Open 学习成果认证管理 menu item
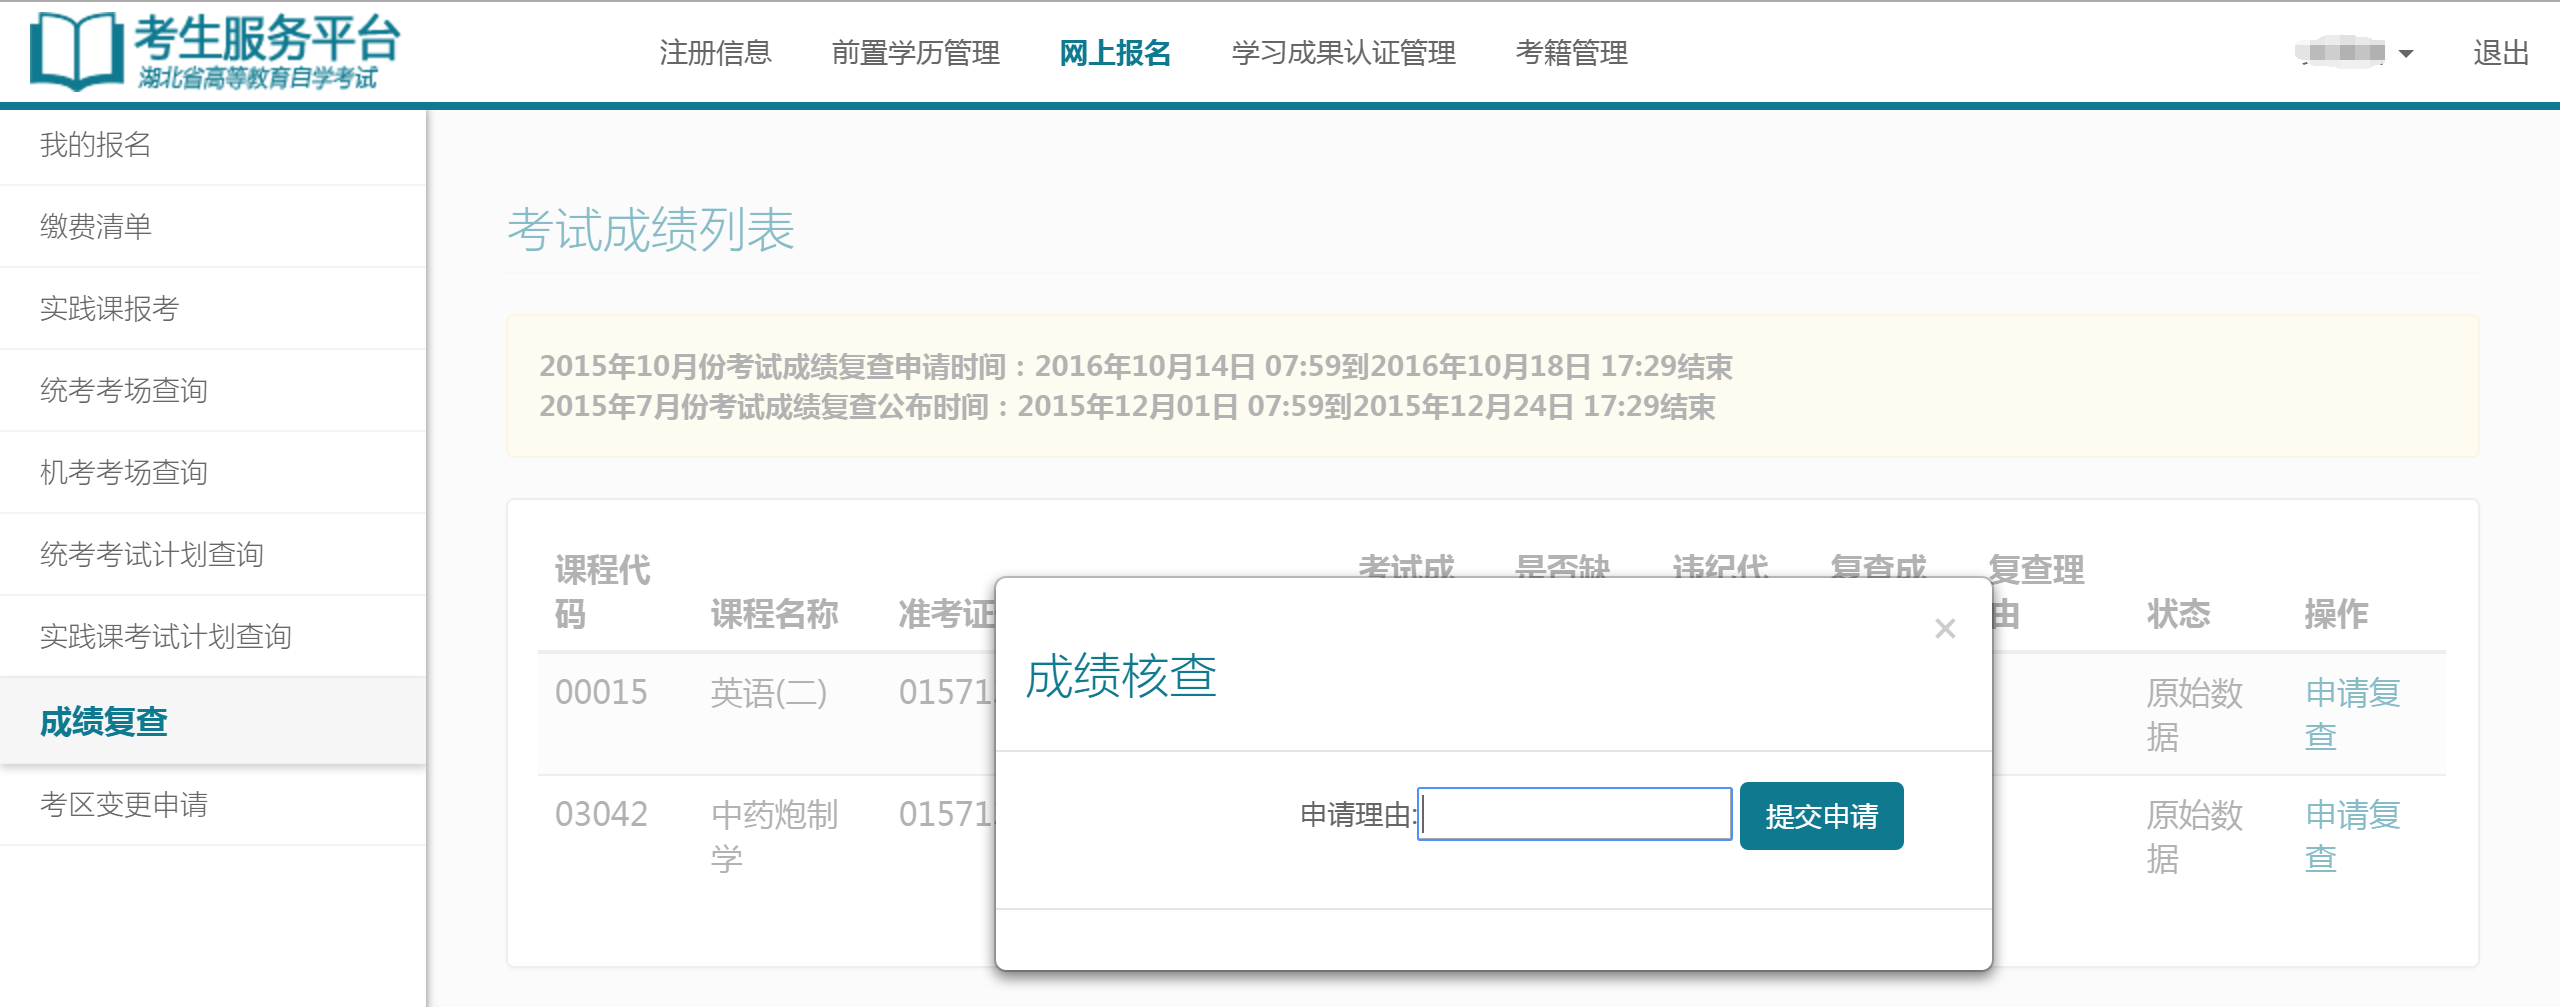 (1343, 53)
